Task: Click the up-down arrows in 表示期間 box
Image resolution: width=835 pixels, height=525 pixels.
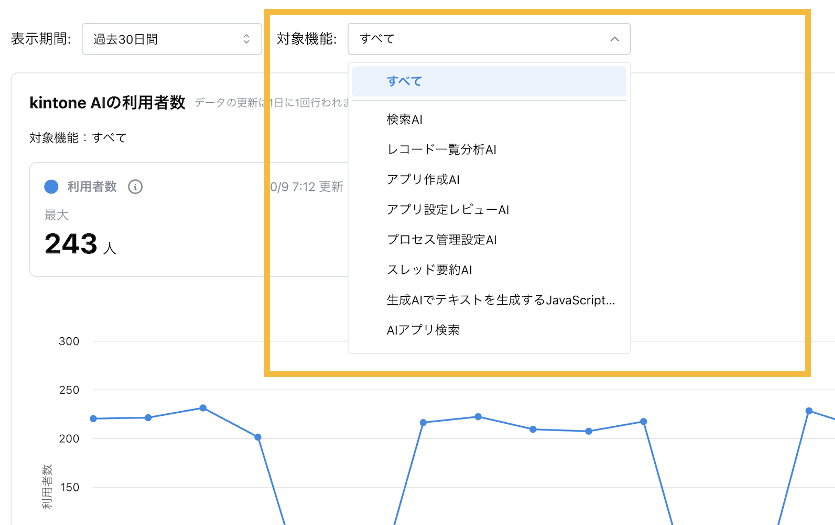Action: (246, 39)
